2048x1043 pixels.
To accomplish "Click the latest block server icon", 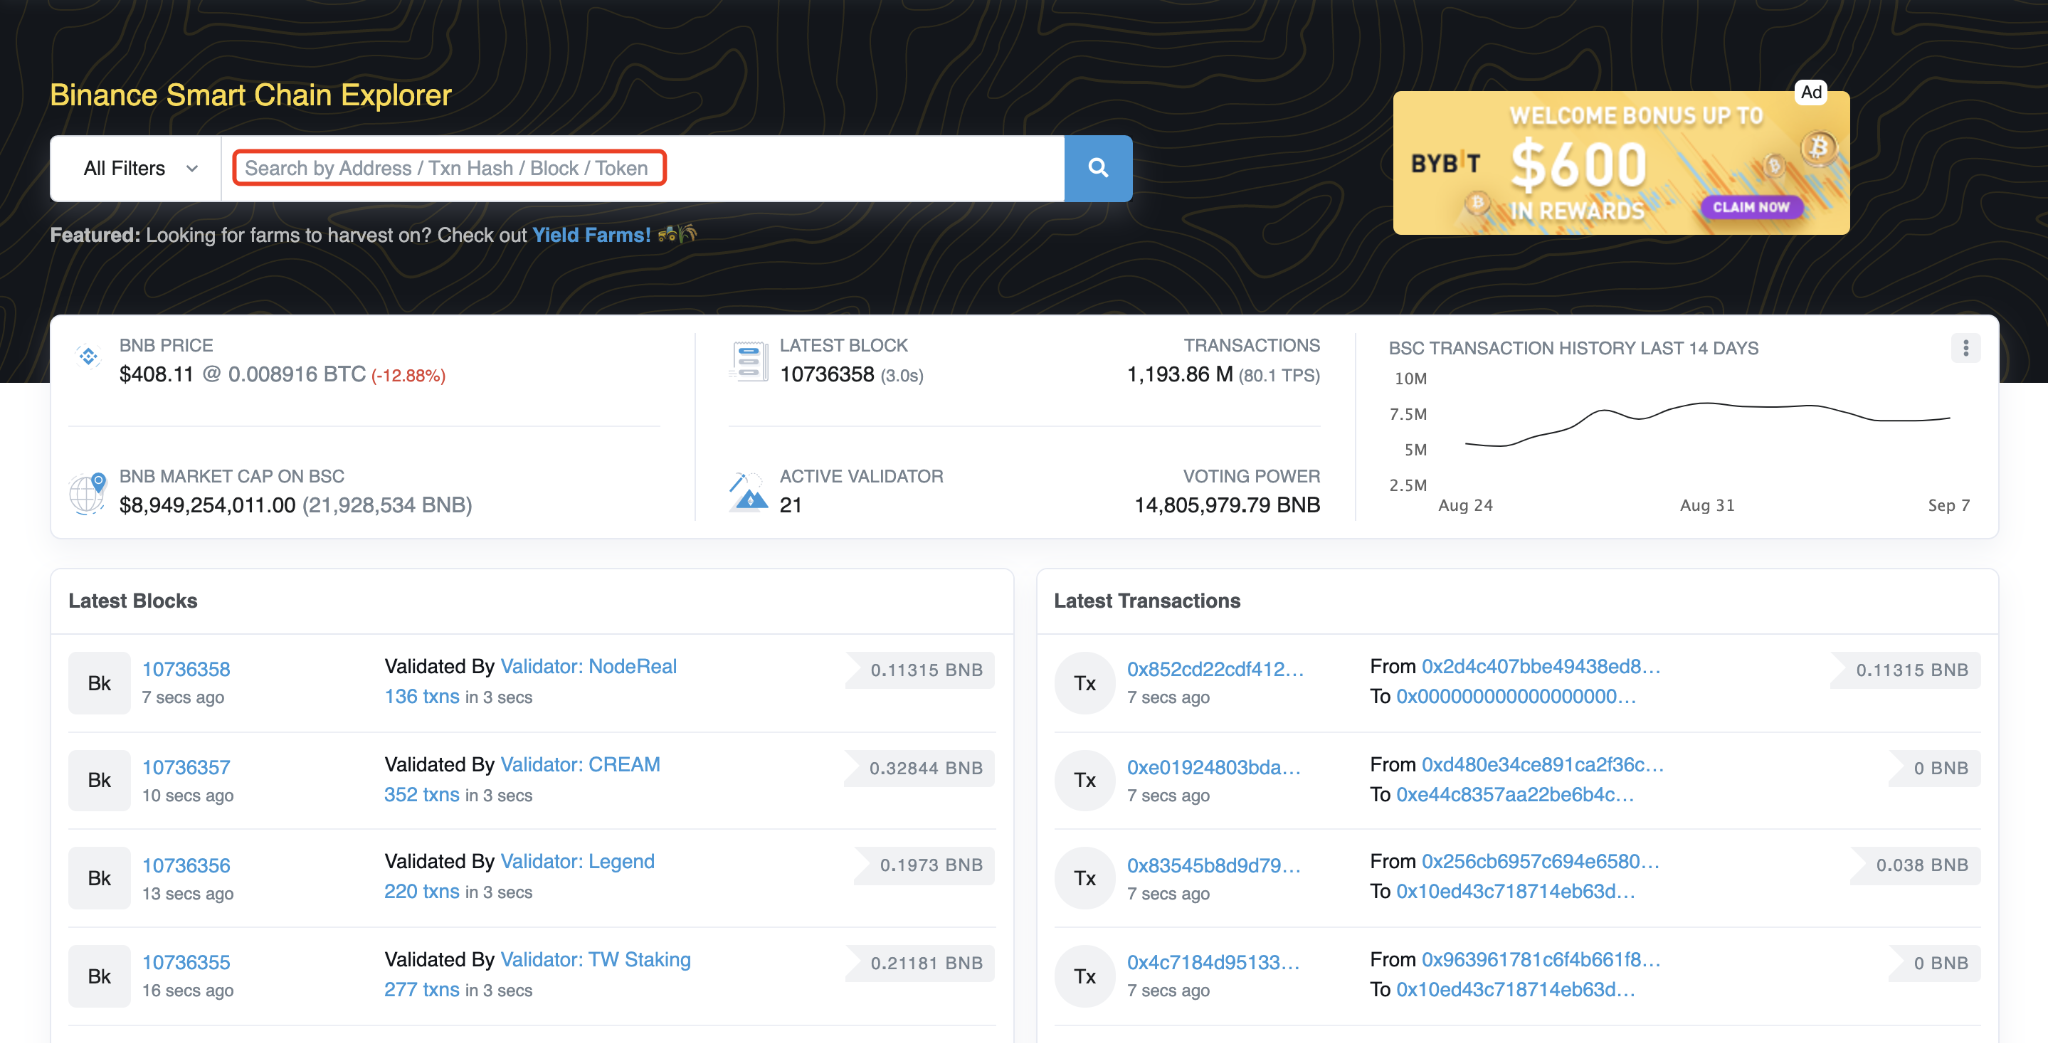I will pyautogui.click(x=749, y=361).
